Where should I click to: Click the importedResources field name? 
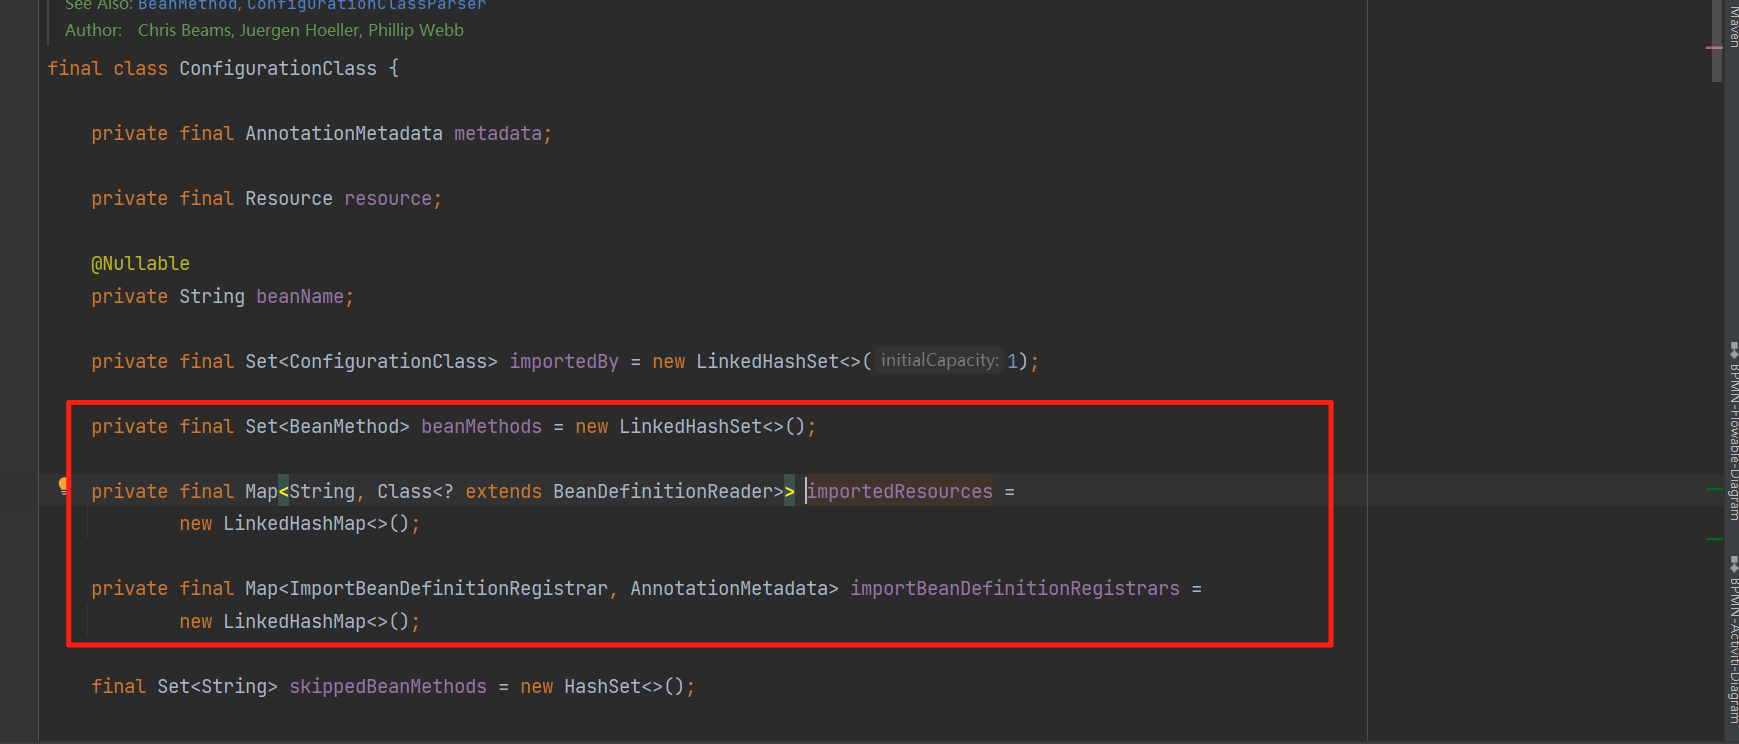click(900, 491)
